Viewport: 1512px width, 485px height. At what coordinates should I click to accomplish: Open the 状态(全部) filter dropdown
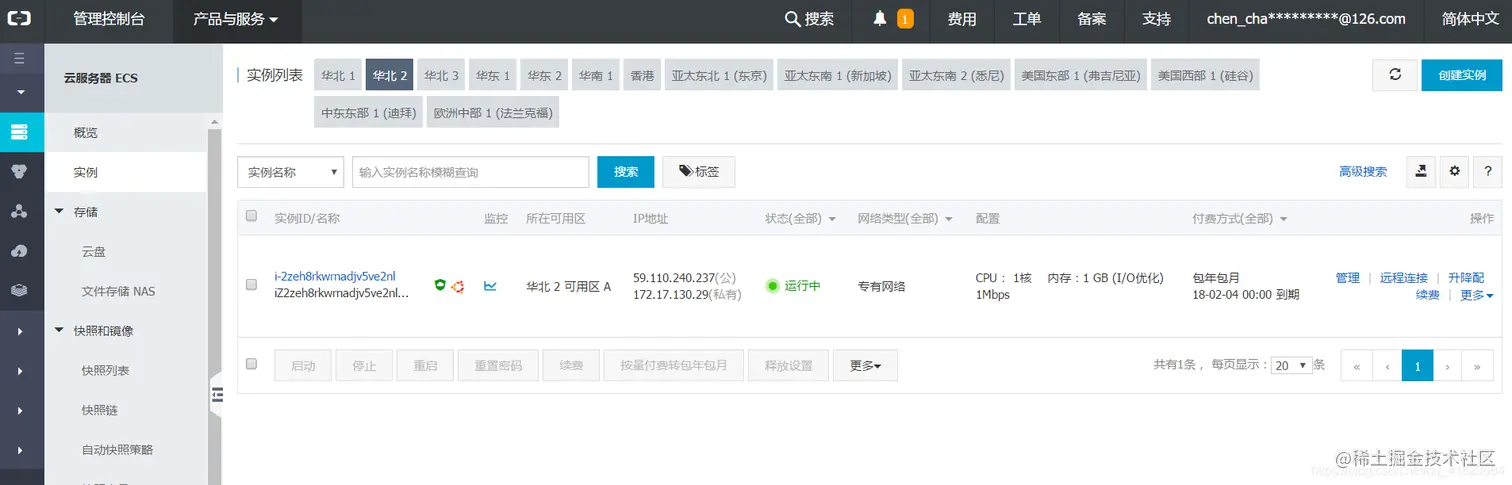pyautogui.click(x=800, y=219)
